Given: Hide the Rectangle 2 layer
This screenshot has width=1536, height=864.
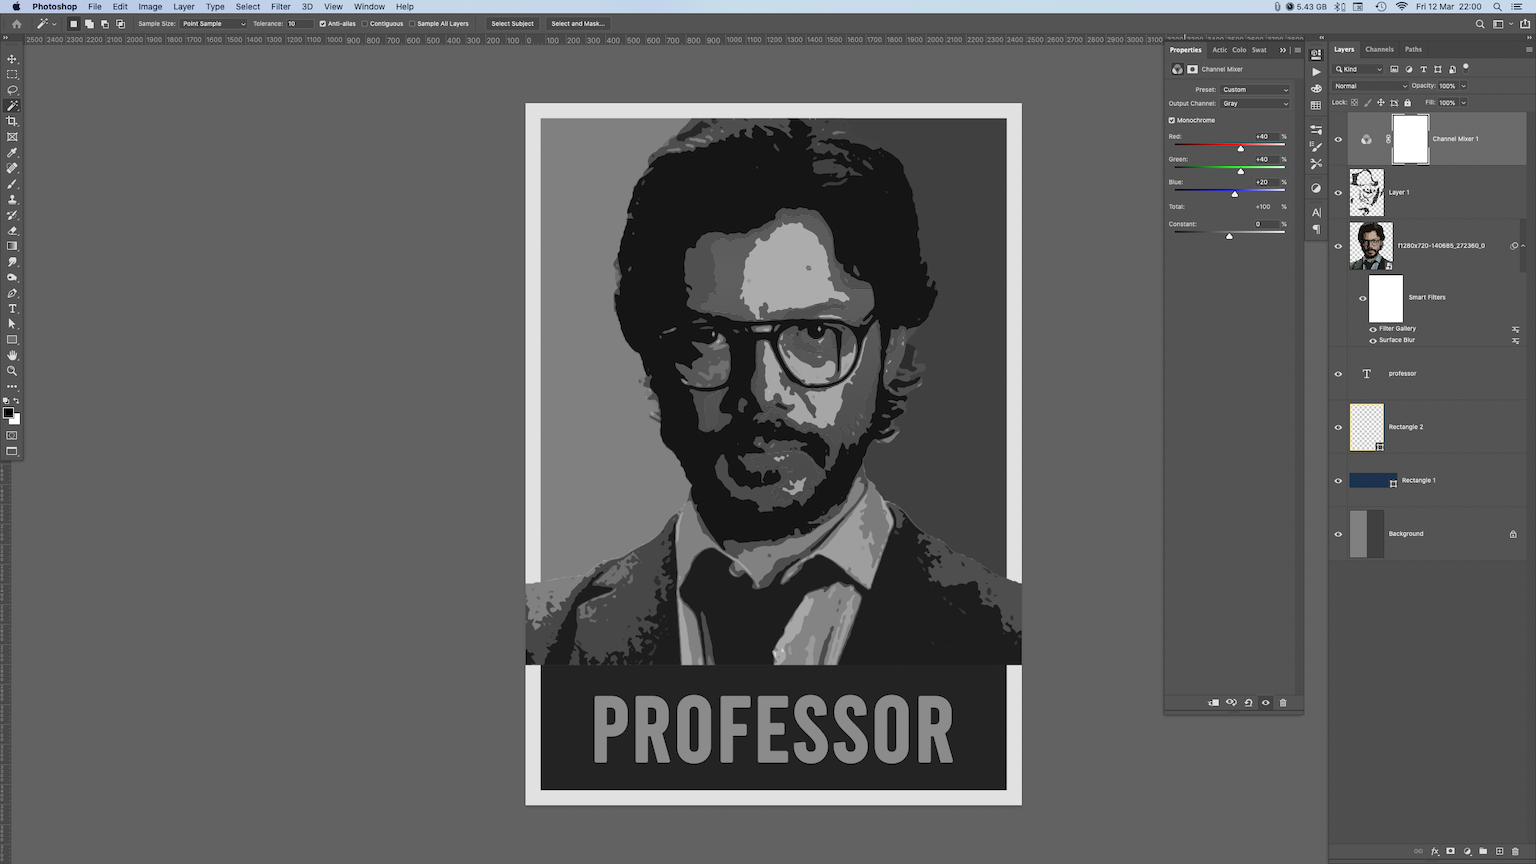Looking at the screenshot, I should coord(1338,427).
